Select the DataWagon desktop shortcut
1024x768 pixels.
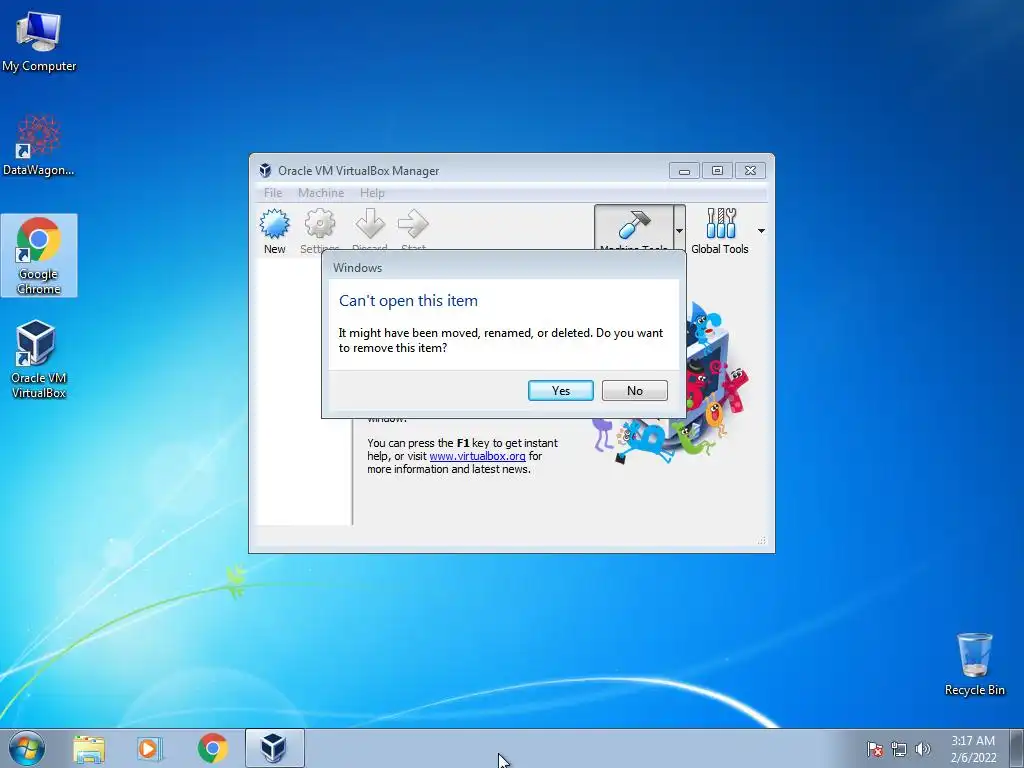coord(39,145)
